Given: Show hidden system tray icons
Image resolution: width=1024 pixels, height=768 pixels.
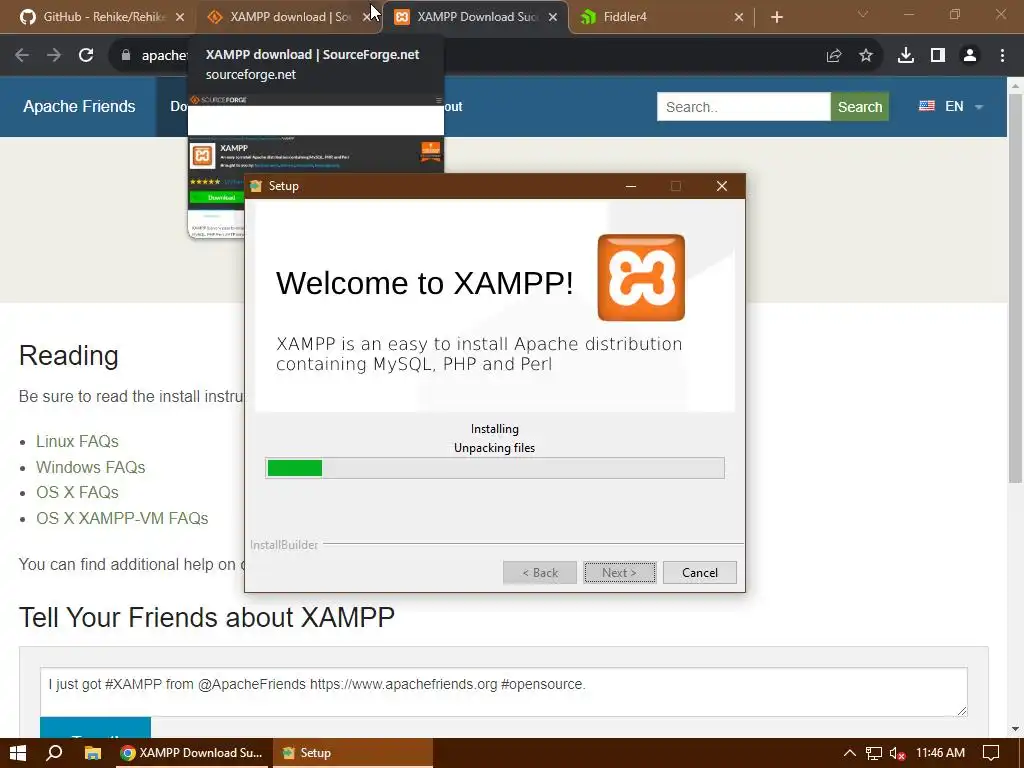Looking at the screenshot, I should click(x=850, y=753).
